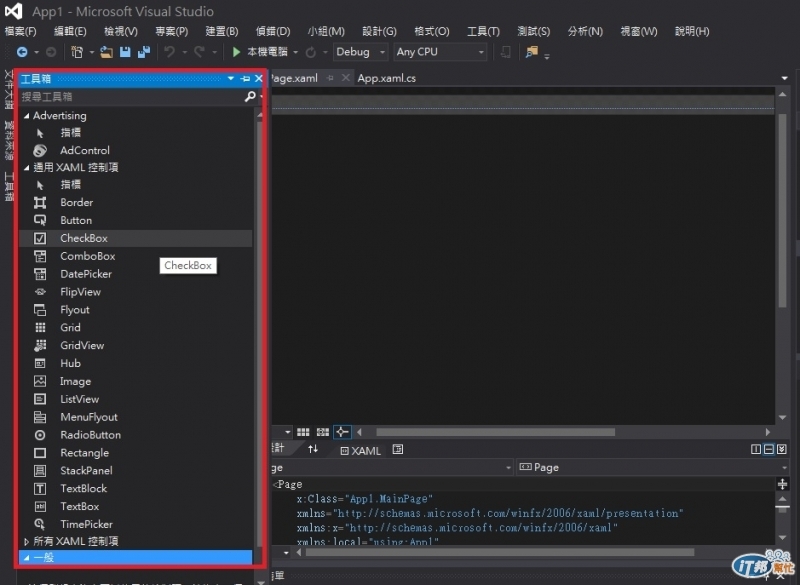
Task: Switch to the App.xaml.cs tab
Action: click(x=386, y=78)
